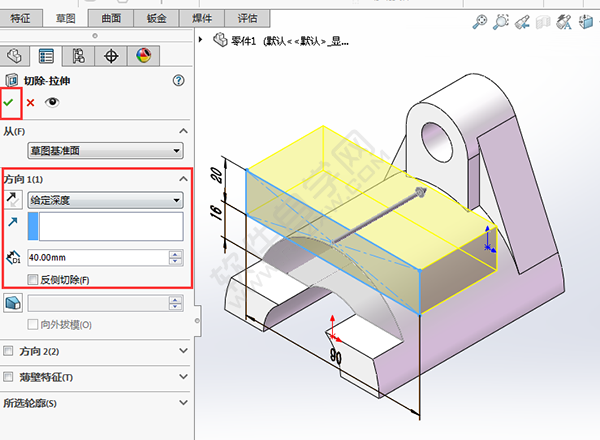Open the View Orientation cube icon

tap(585, 21)
